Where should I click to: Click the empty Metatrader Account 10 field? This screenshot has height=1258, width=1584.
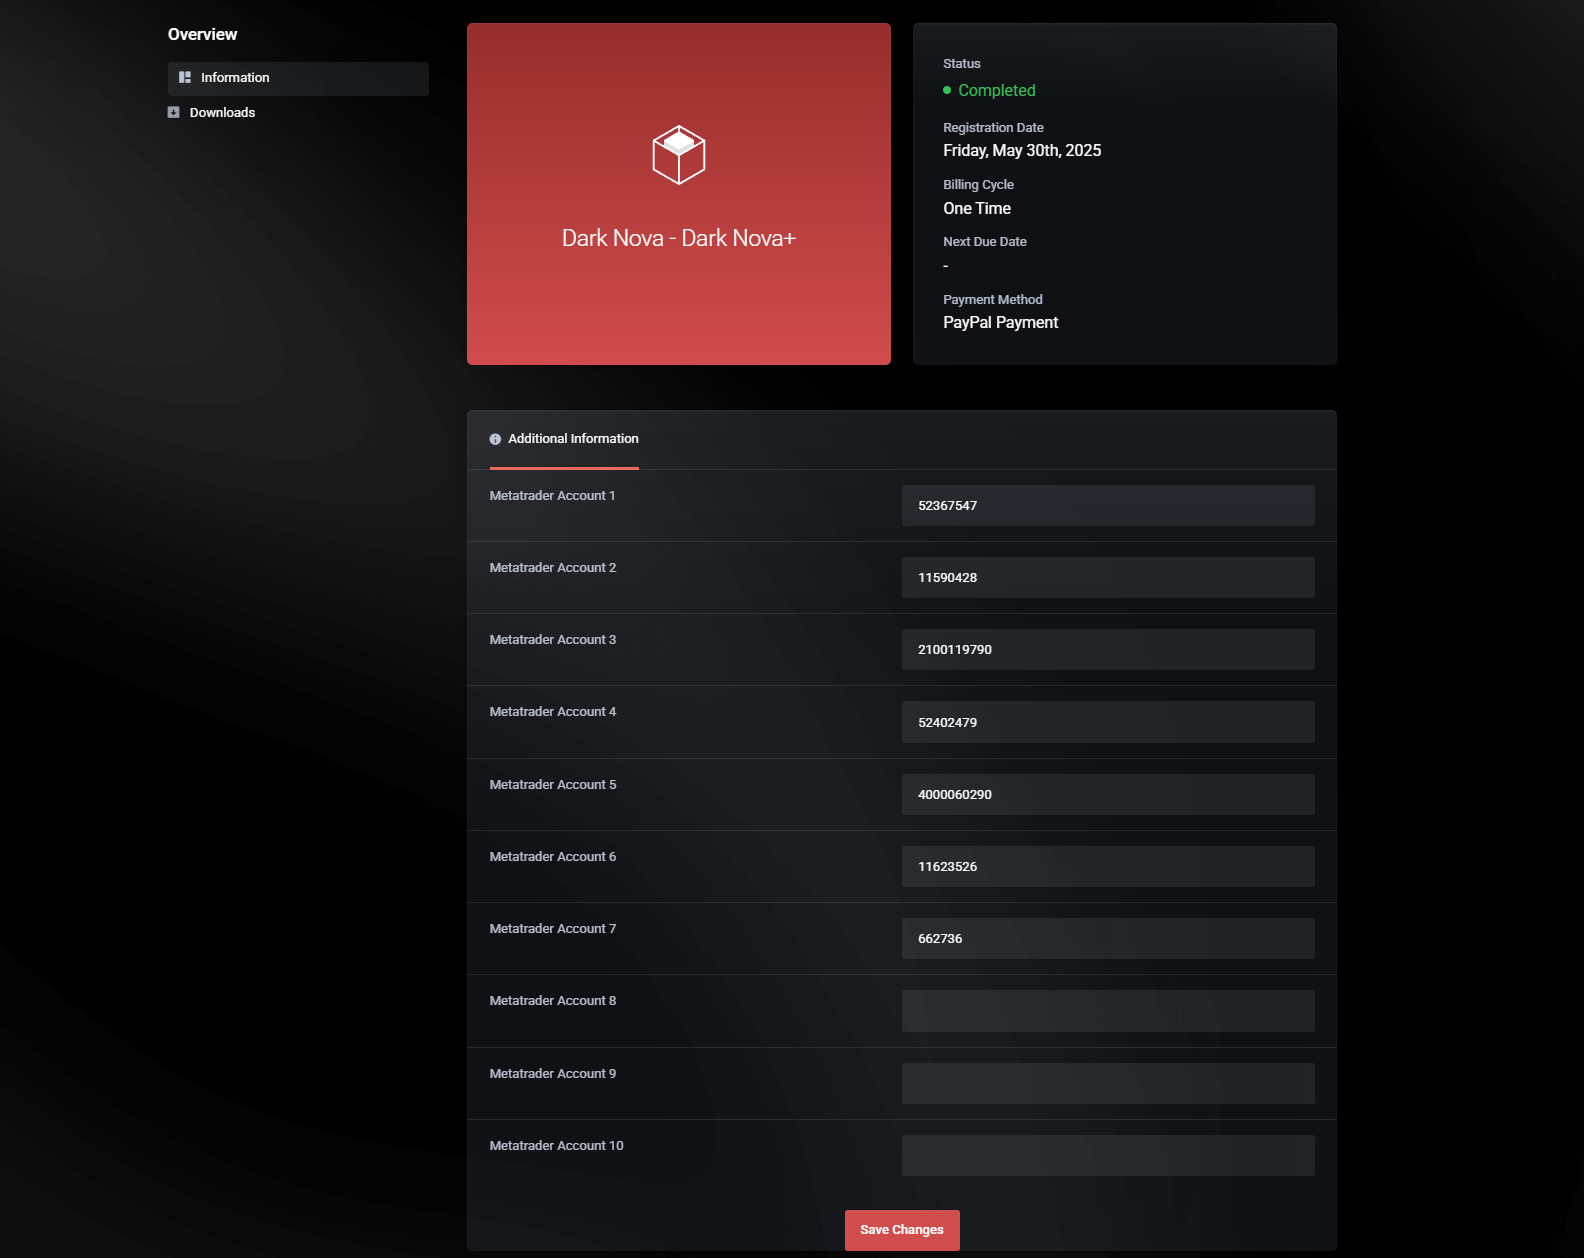tap(1107, 1156)
